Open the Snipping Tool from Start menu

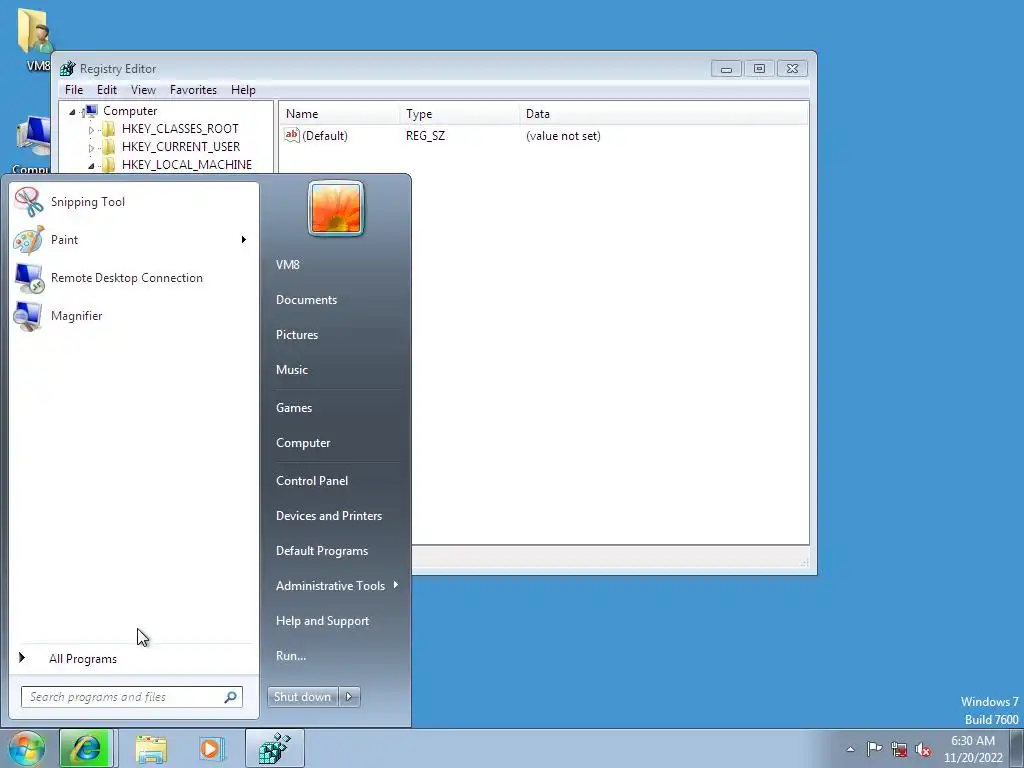pos(134,202)
